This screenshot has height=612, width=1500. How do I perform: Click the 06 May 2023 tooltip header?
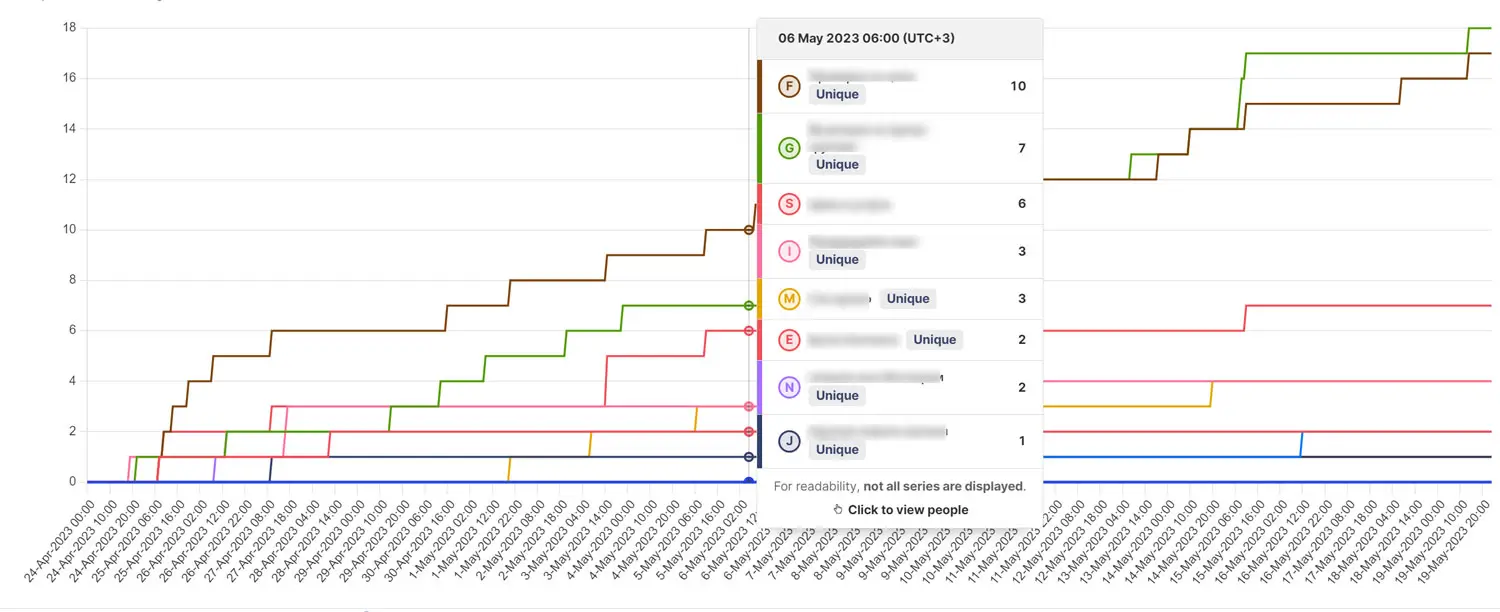coord(865,38)
